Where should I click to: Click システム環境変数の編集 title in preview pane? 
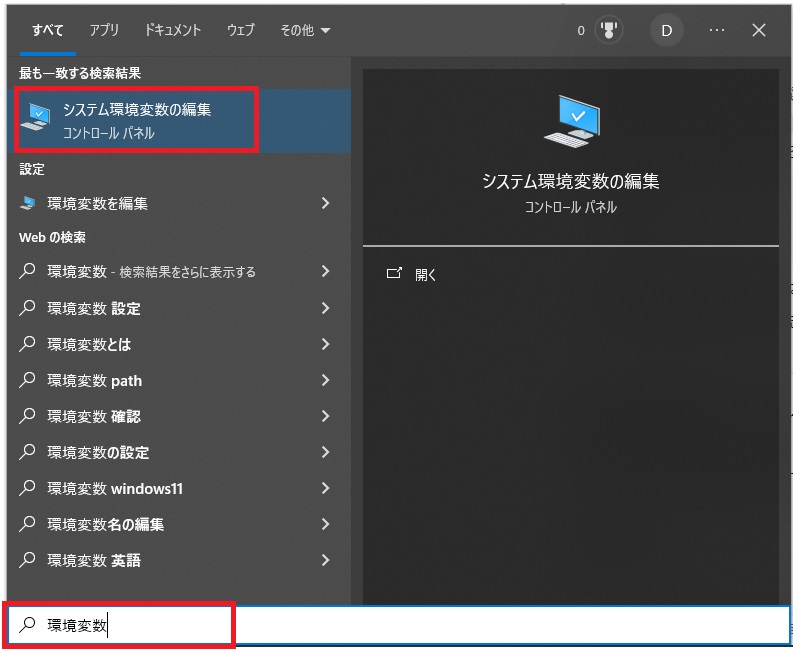click(570, 181)
